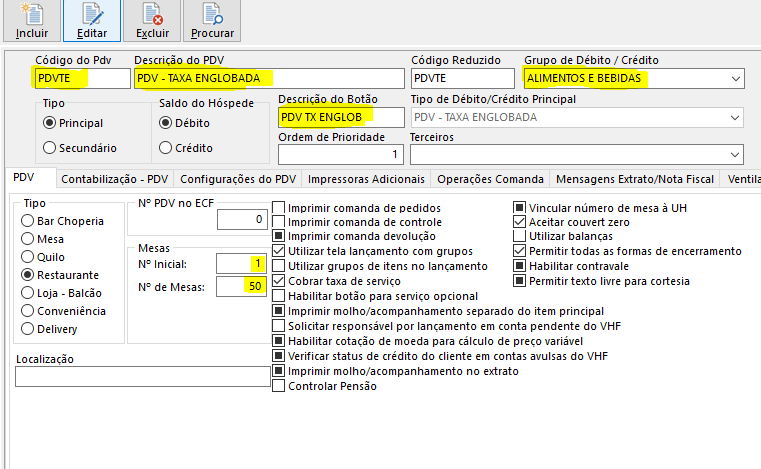The width and height of the screenshot is (761, 469).
Task: Open Mensagens Extrato/Nota Fiscal tab
Action: point(635,179)
